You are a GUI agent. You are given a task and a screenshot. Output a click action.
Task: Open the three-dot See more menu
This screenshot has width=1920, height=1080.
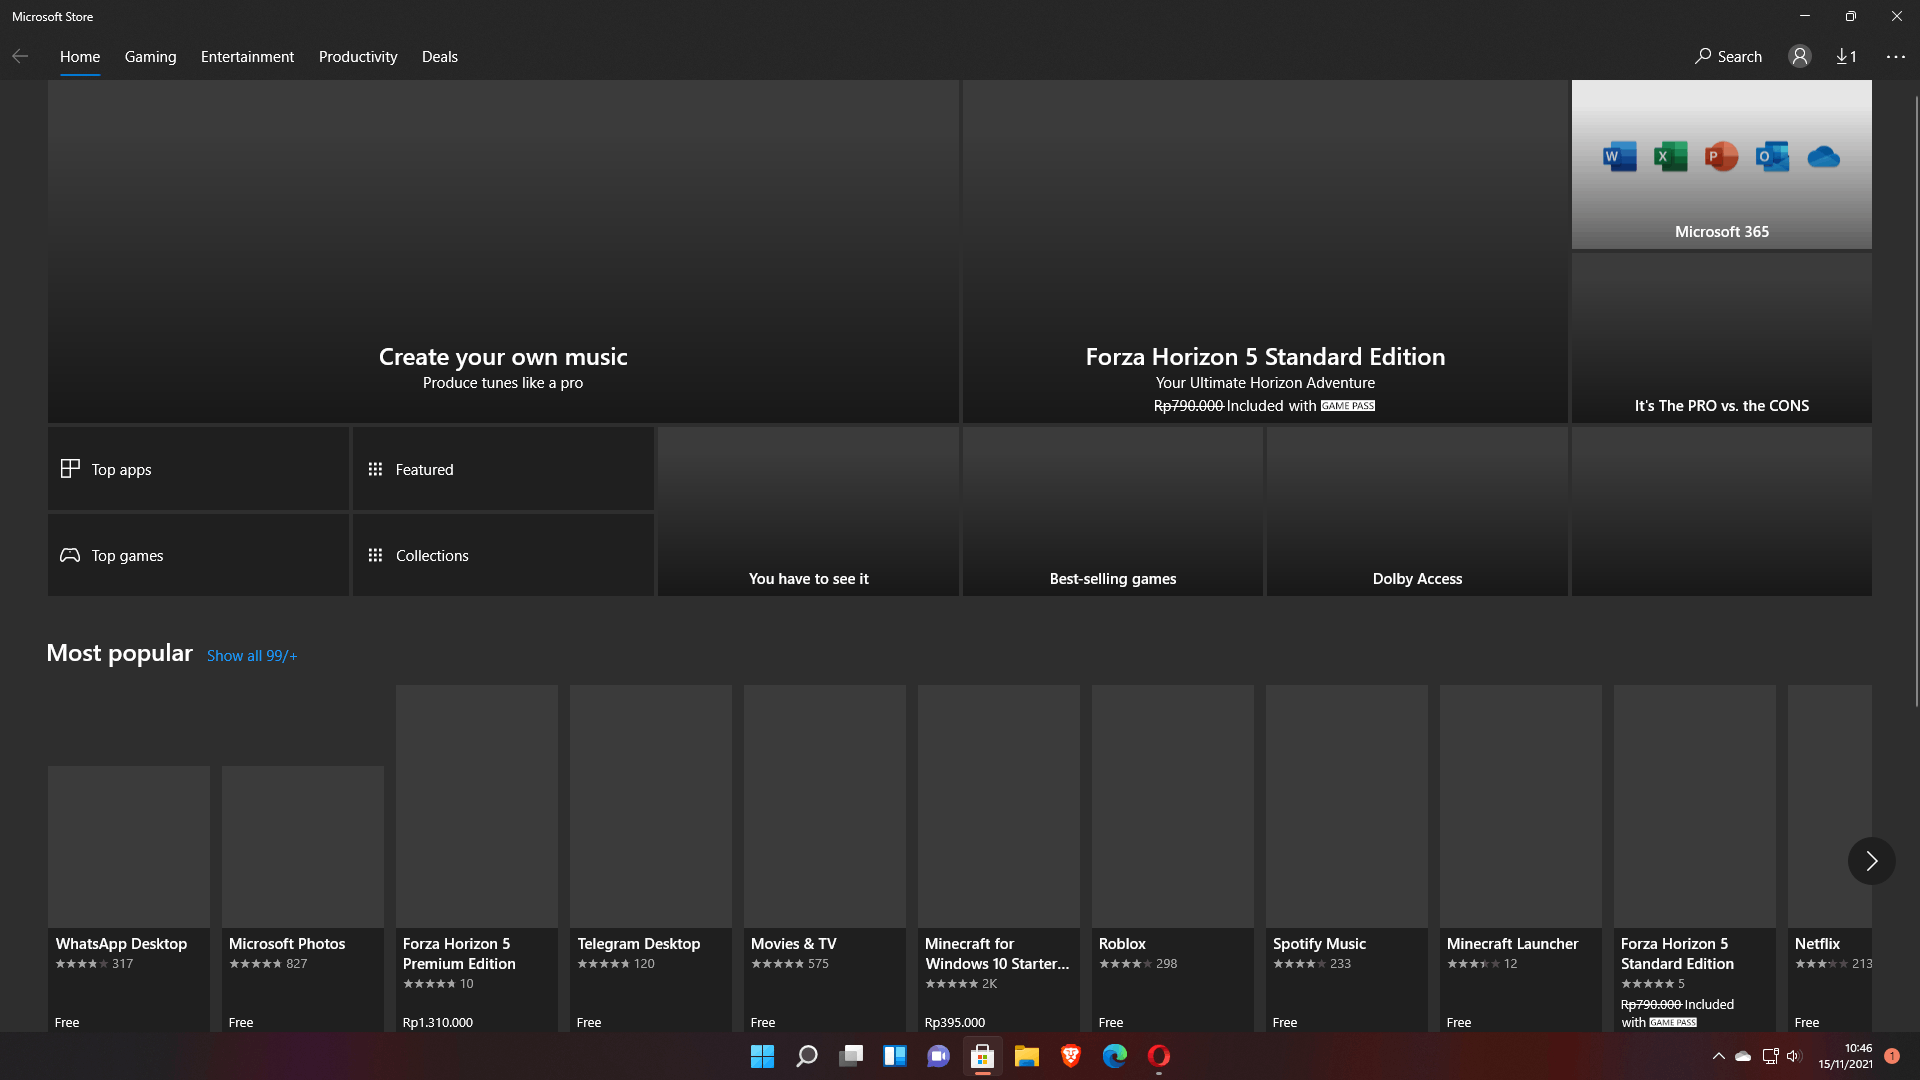coord(1895,57)
